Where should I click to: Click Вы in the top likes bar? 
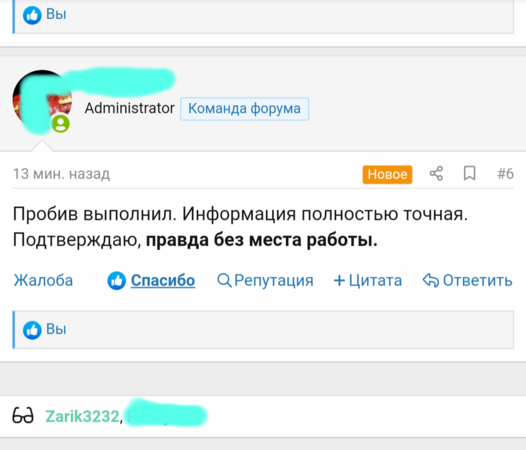(56, 14)
